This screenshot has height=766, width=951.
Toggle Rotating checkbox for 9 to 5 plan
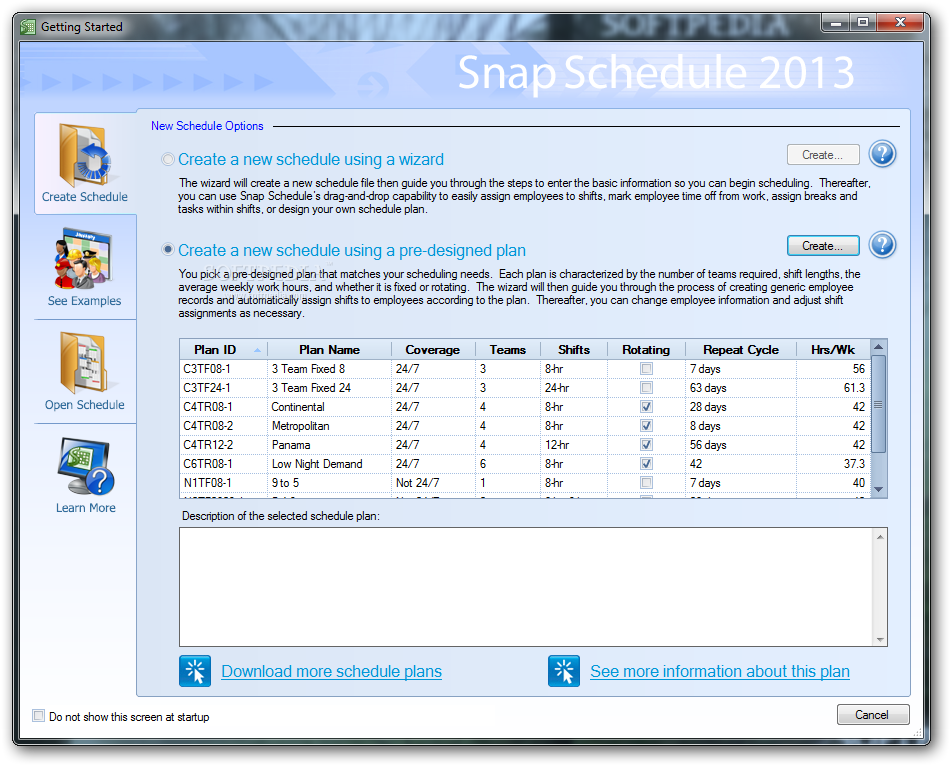(x=647, y=483)
